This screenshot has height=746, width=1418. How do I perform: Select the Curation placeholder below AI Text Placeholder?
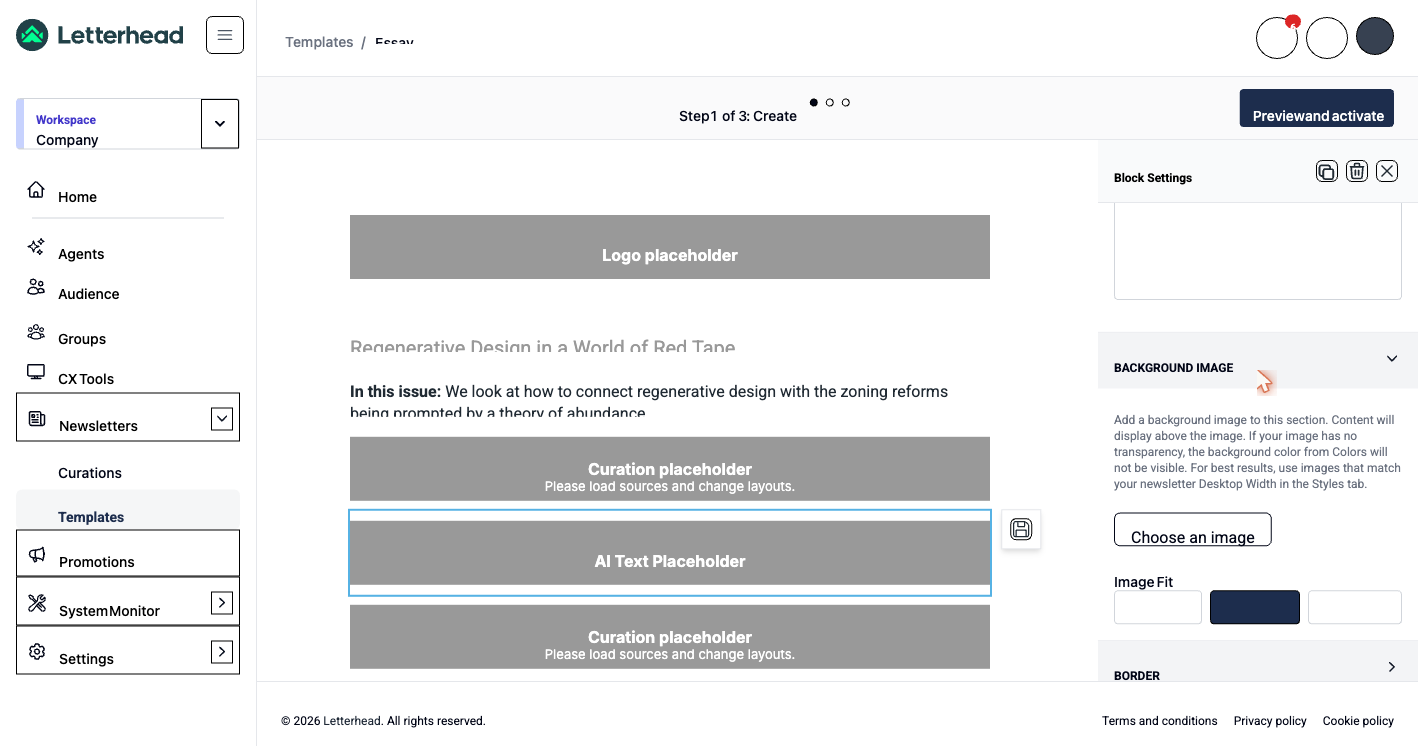tap(670, 637)
